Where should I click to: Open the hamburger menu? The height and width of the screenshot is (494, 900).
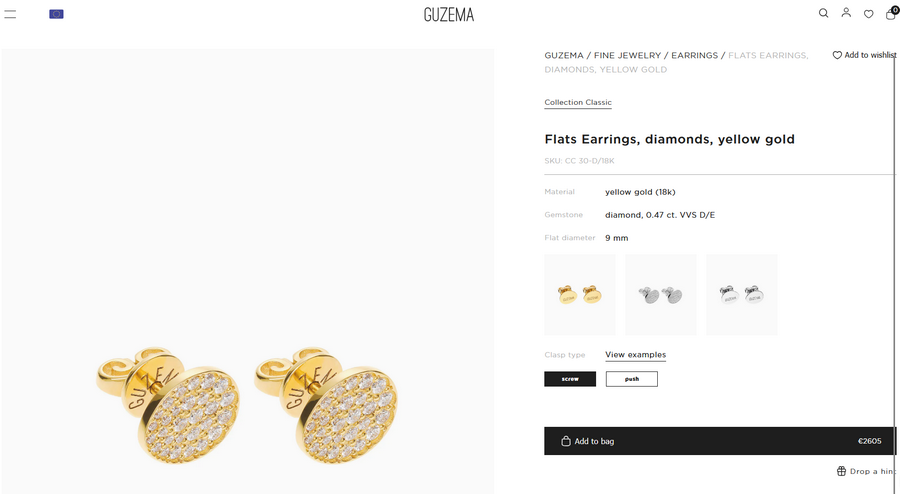pos(10,14)
